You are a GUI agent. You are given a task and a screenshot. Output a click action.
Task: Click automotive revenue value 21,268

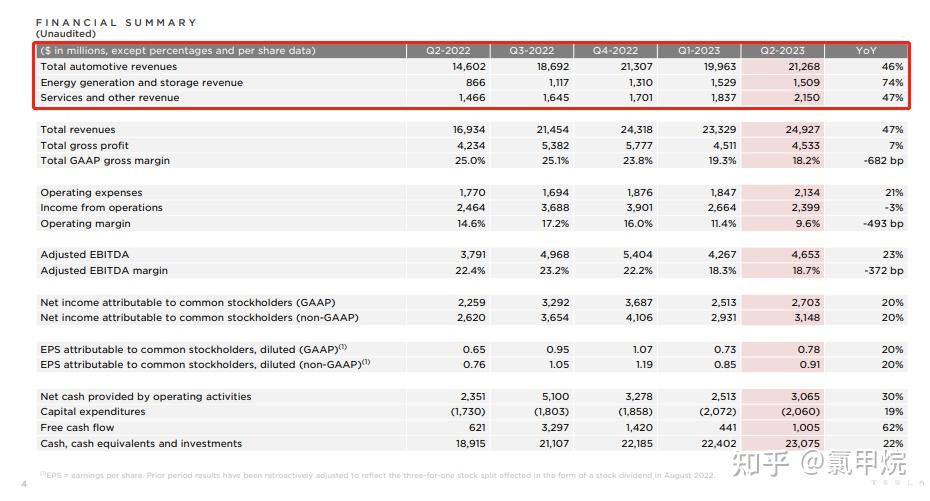click(x=804, y=67)
